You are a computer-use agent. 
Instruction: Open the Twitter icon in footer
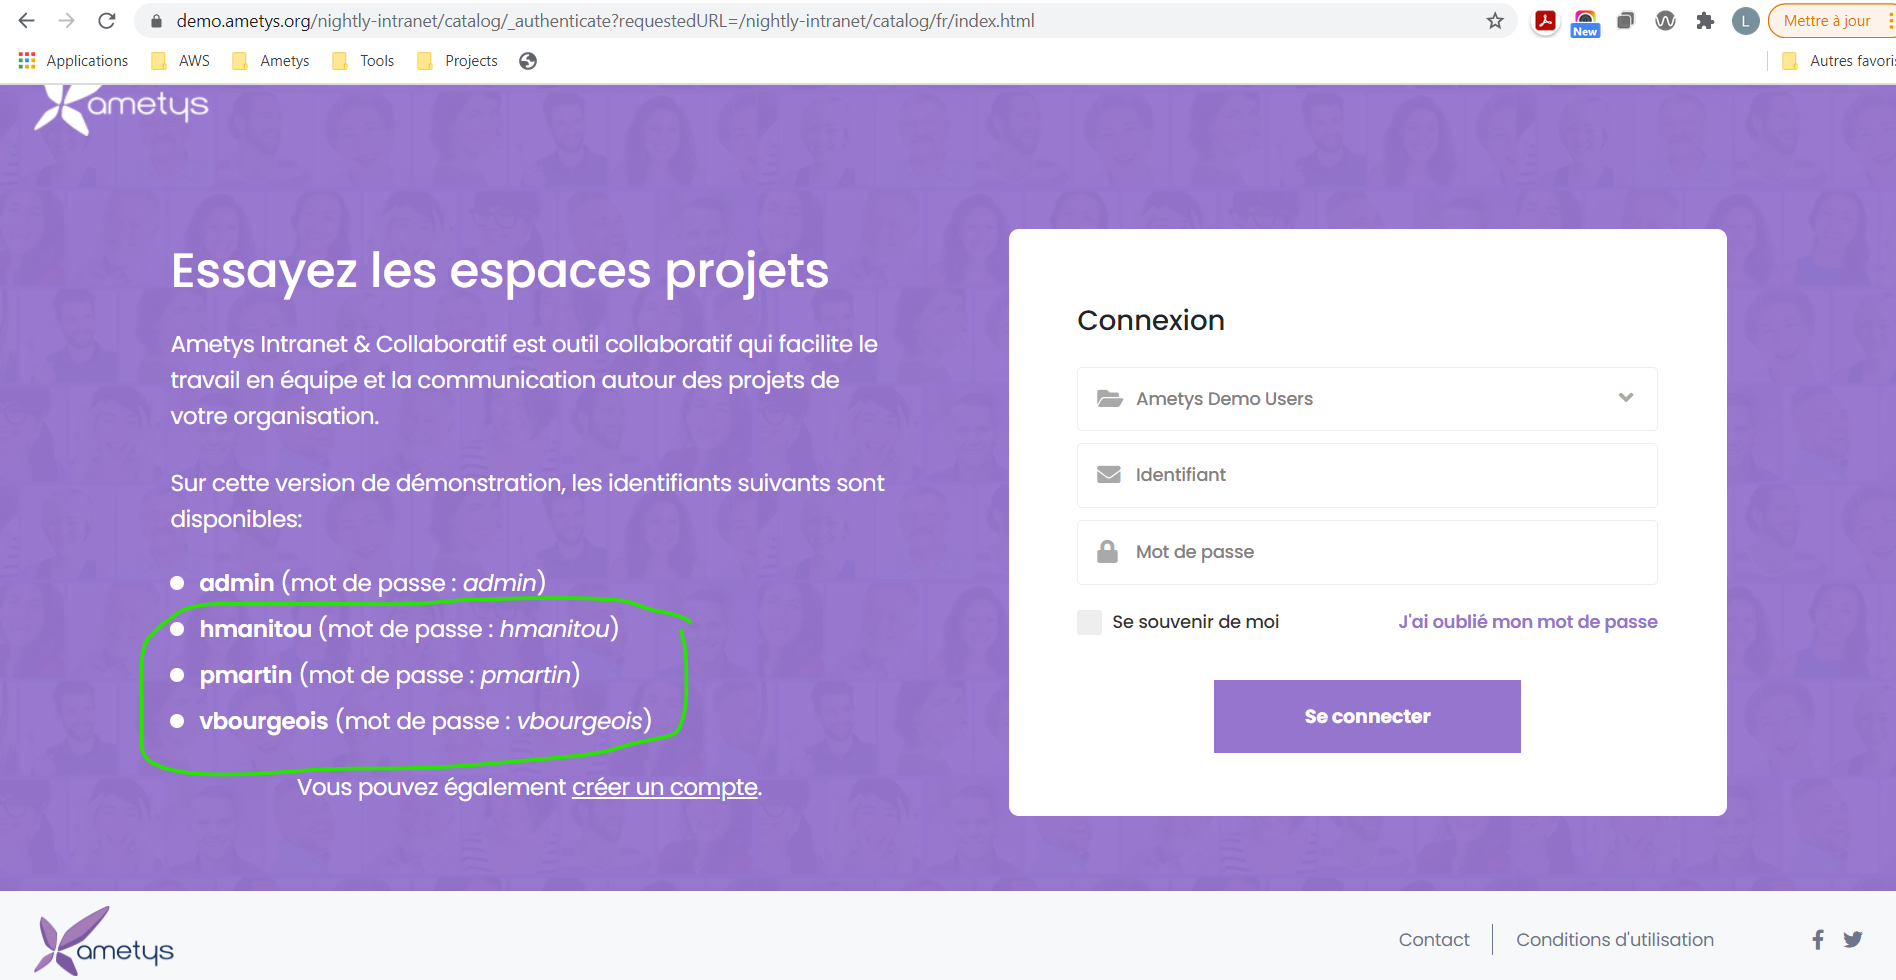click(1853, 940)
